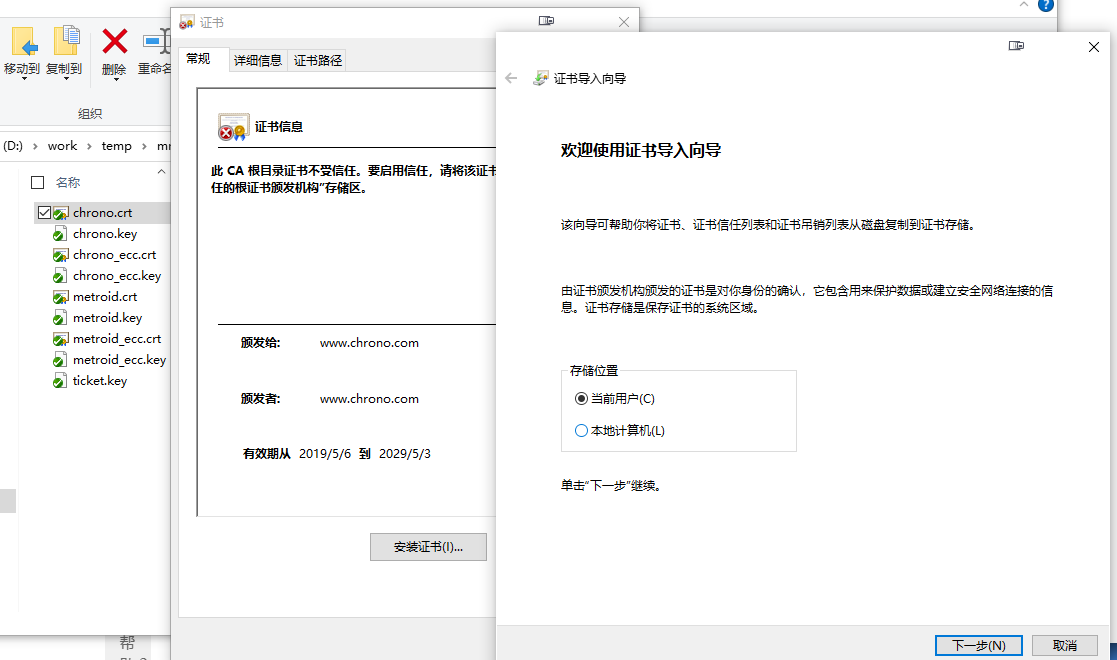This screenshot has height=660, width=1117.
Task: Click the blue help question mark icon
Action: [x=1046, y=5]
